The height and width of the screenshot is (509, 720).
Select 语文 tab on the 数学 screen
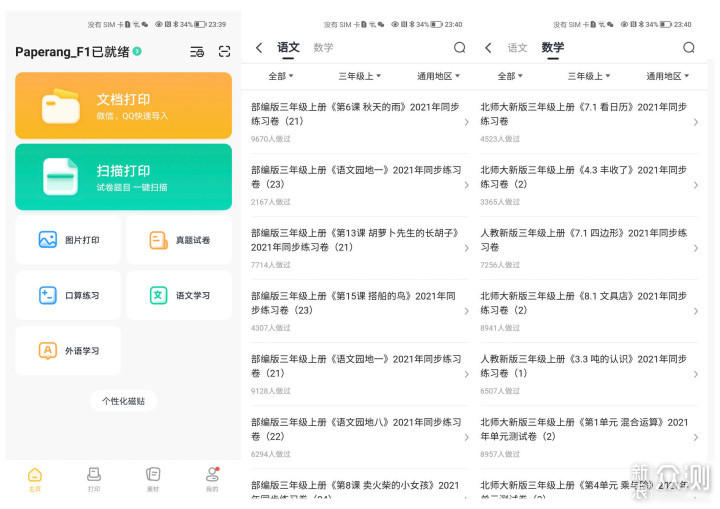coord(518,48)
